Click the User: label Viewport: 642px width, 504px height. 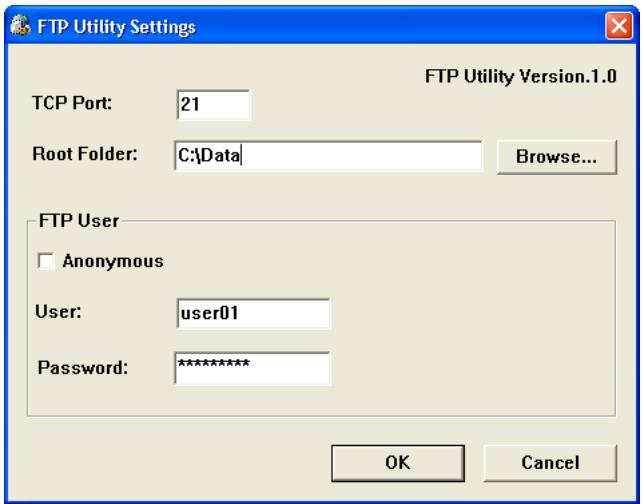click(58, 312)
